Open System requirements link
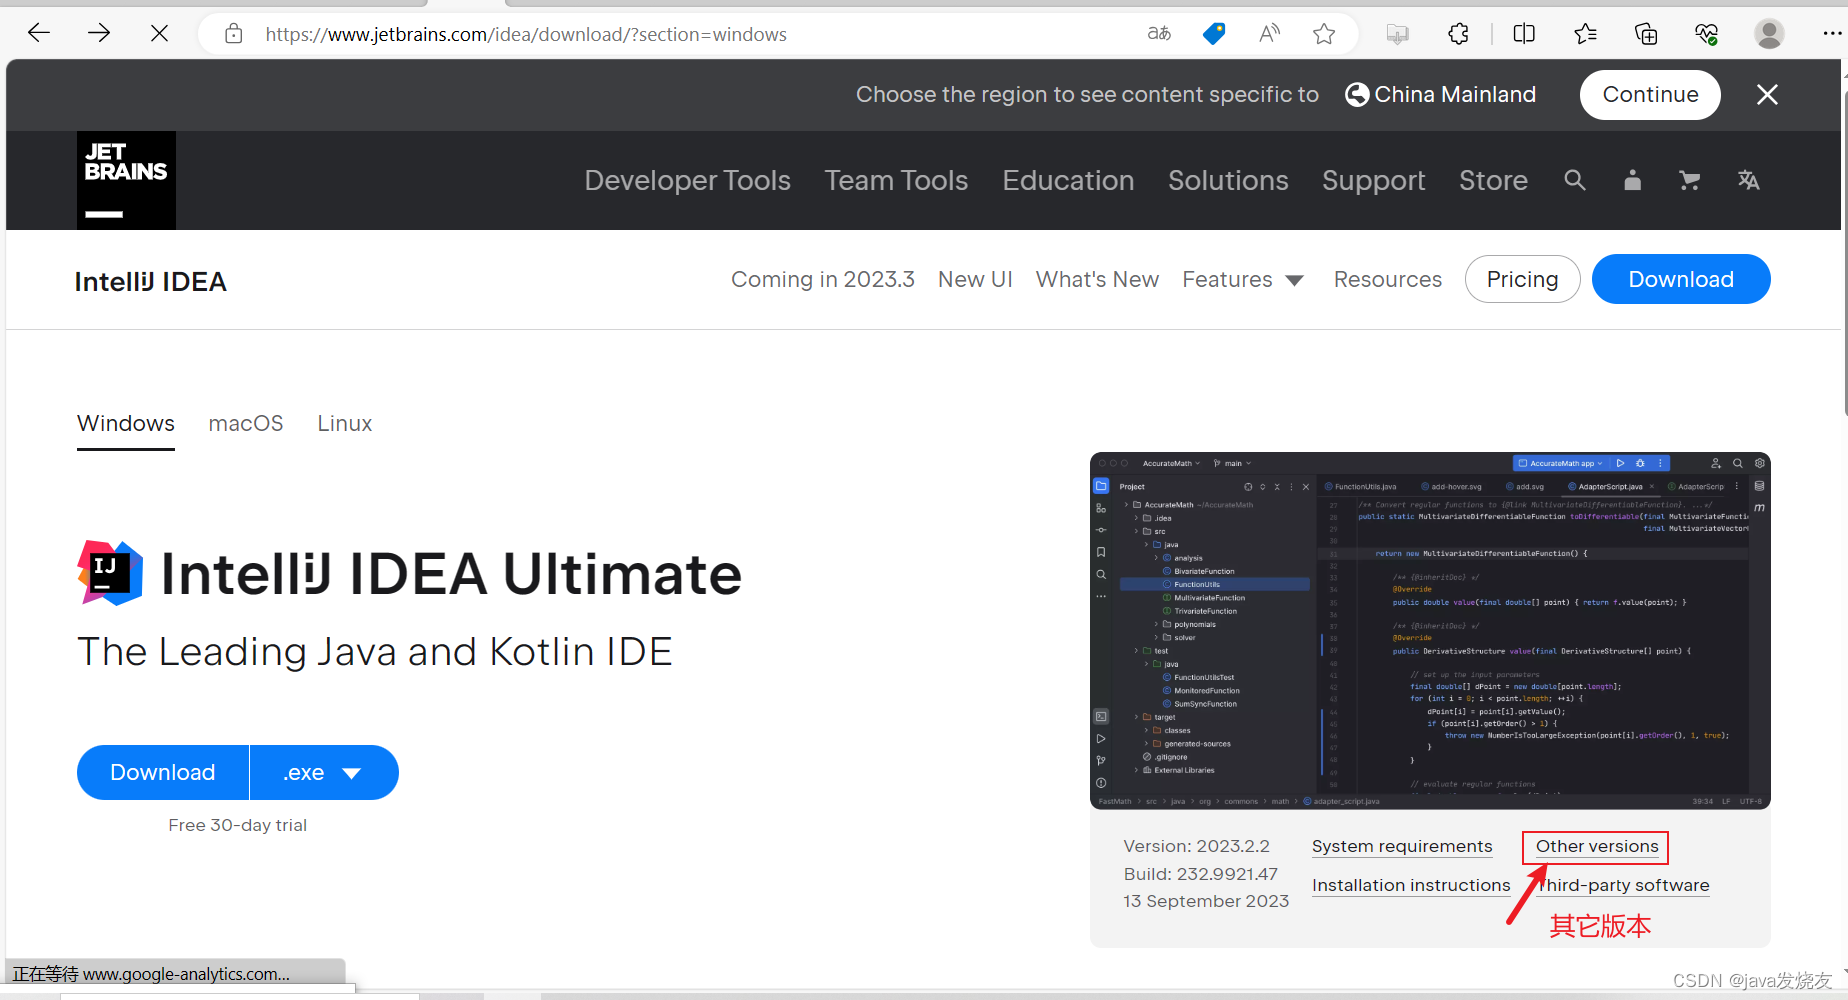Viewport: 1848px width, 1000px height. pyautogui.click(x=1402, y=846)
